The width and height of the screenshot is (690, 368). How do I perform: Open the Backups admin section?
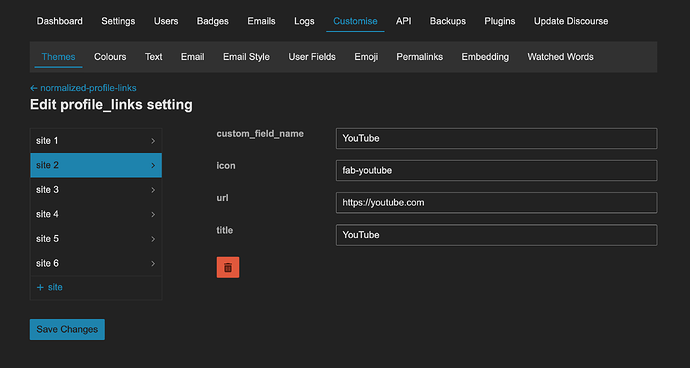coord(448,21)
